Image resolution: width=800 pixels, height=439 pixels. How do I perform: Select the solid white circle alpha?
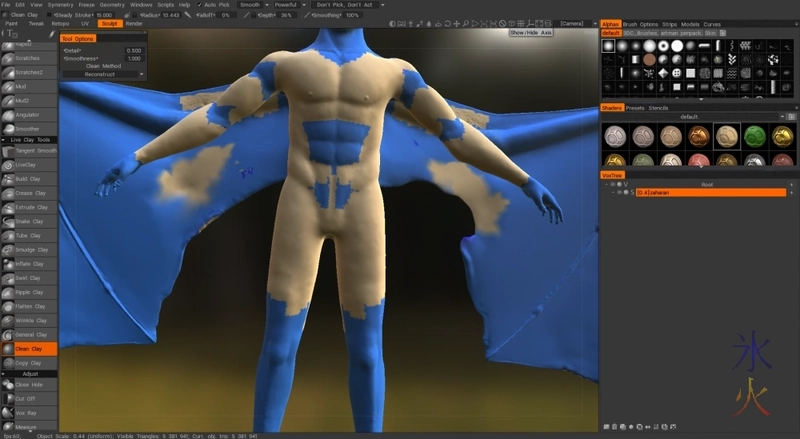point(677,46)
